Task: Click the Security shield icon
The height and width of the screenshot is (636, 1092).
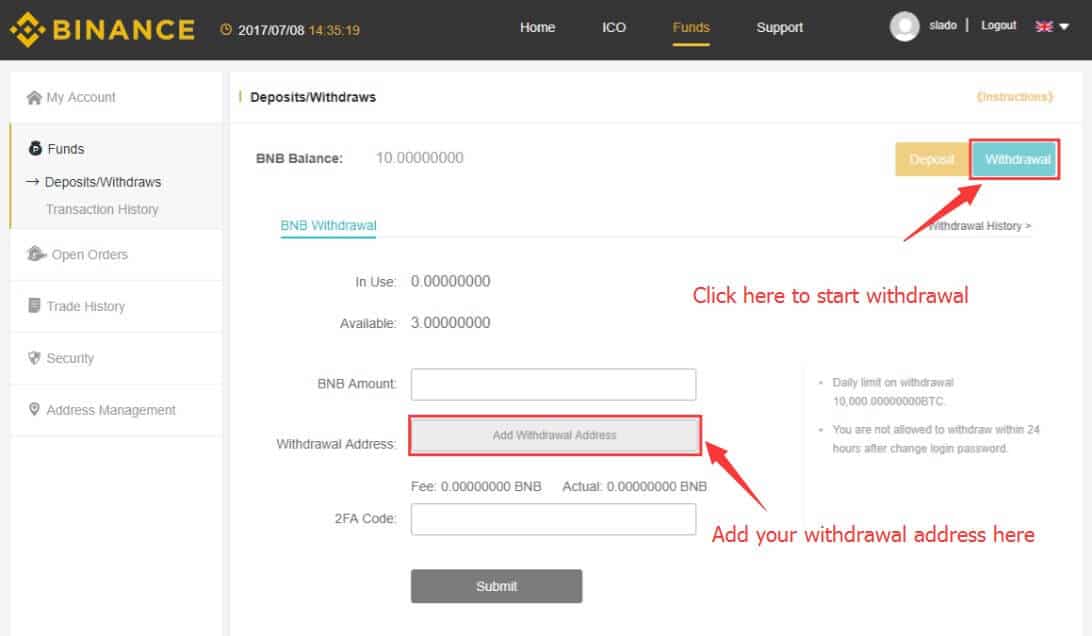Action: pos(33,357)
